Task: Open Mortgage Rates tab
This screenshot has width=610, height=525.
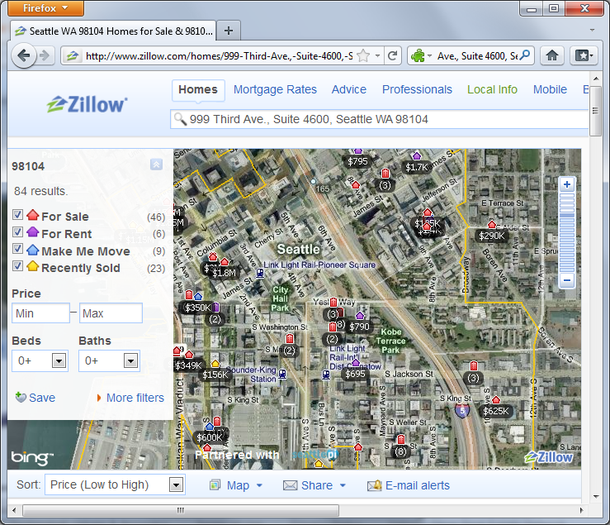Action: click(x=275, y=89)
